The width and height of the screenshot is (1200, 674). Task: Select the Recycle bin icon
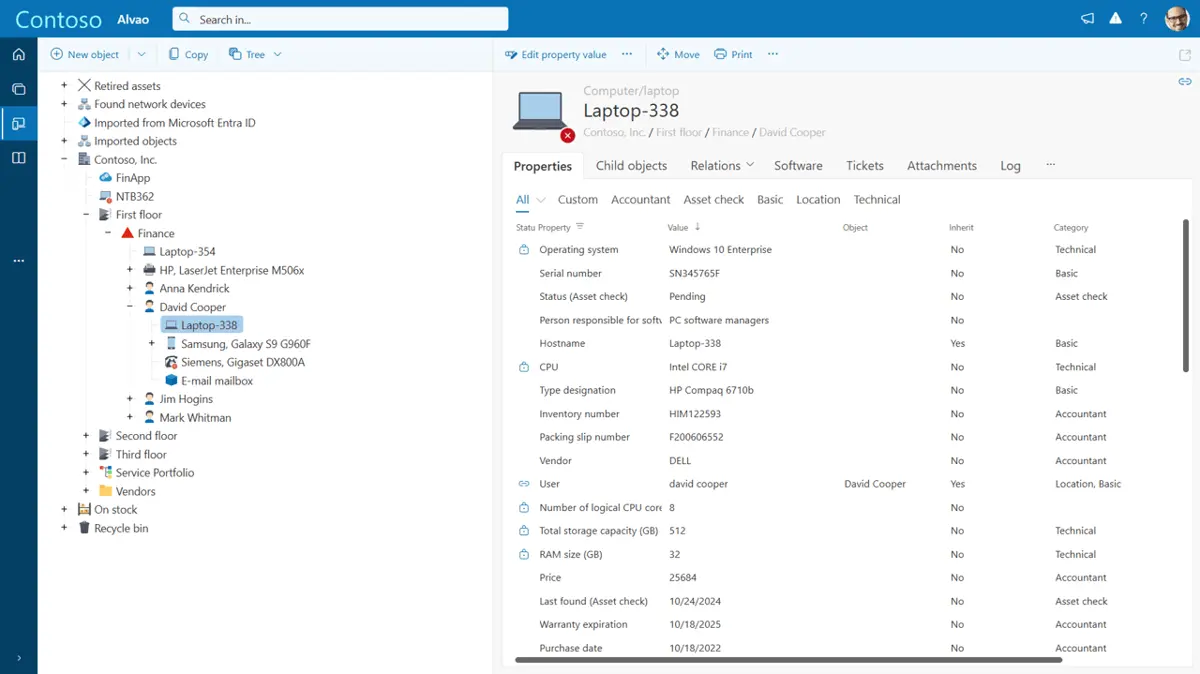pyautogui.click(x=85, y=528)
